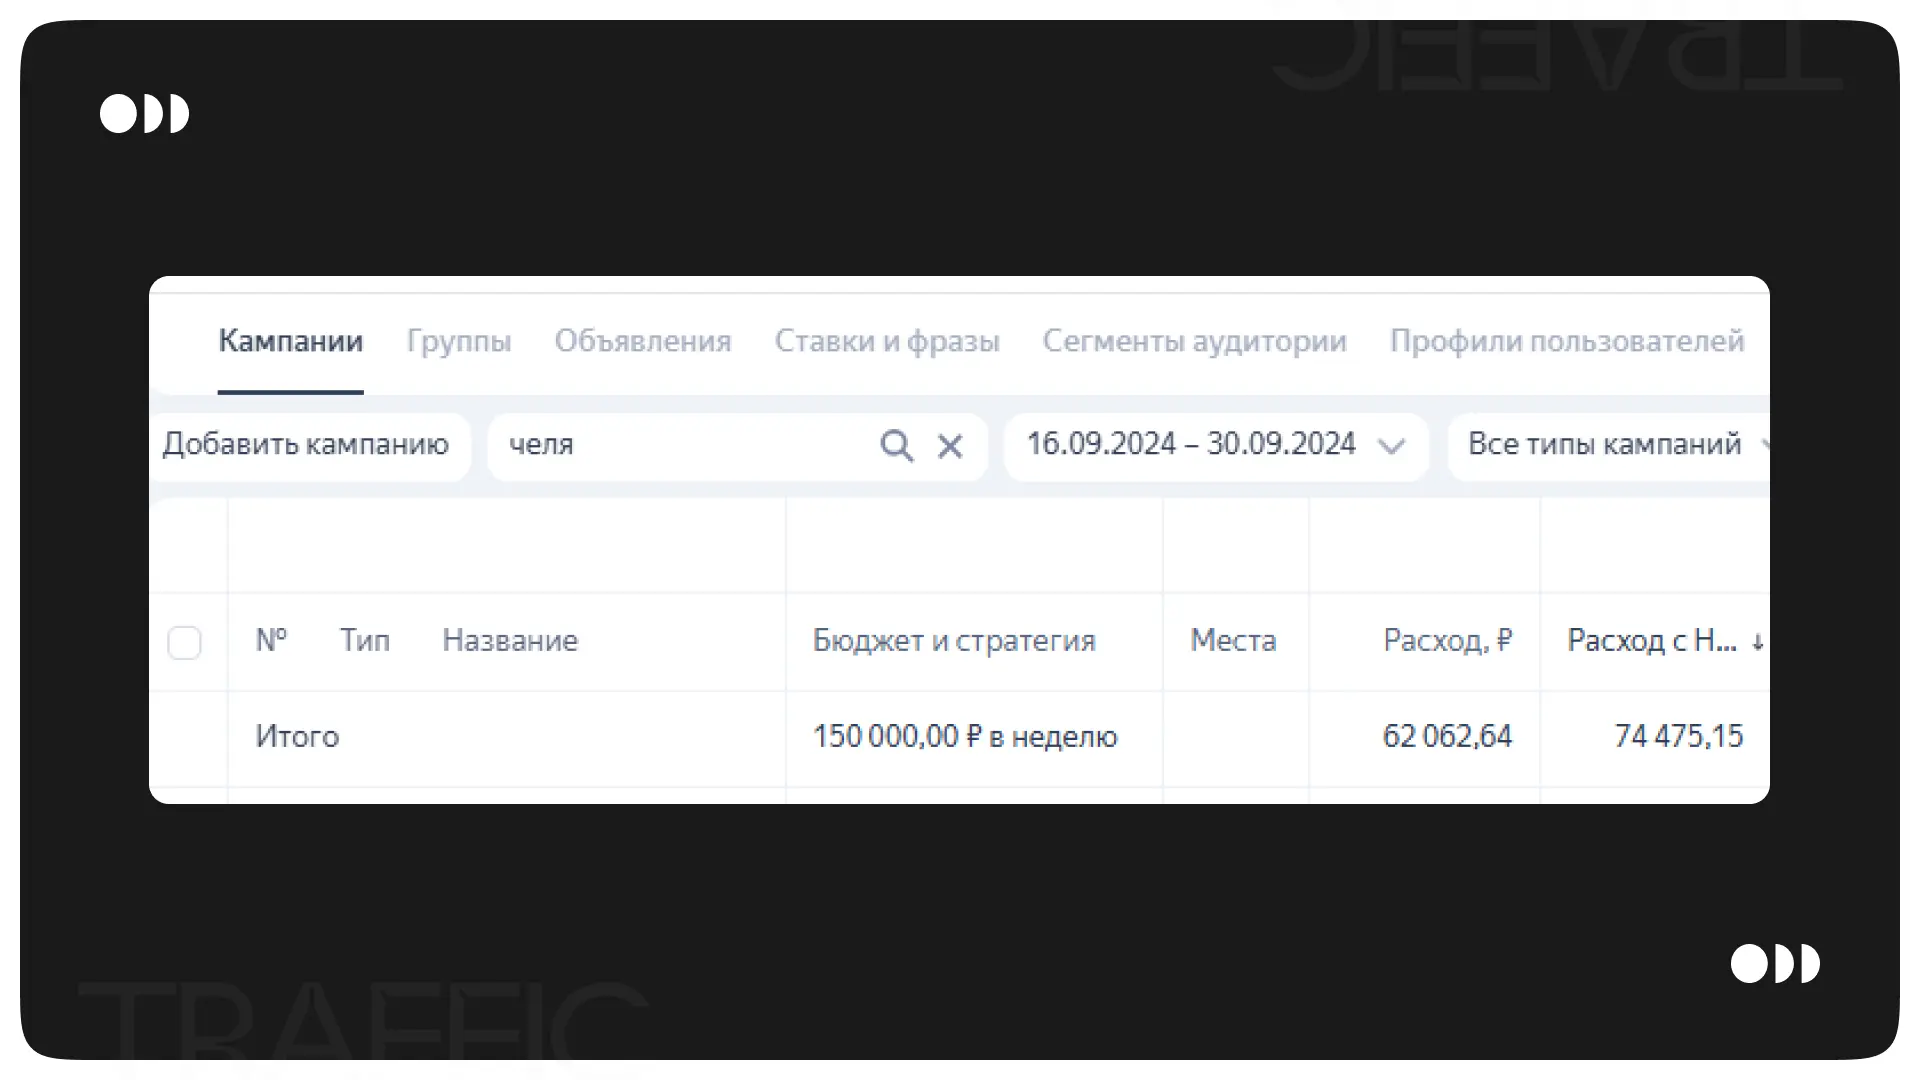Click the Бюджет и стратегия column header
Image resolution: width=1920 pixels, height=1080 pixels.
click(x=954, y=640)
